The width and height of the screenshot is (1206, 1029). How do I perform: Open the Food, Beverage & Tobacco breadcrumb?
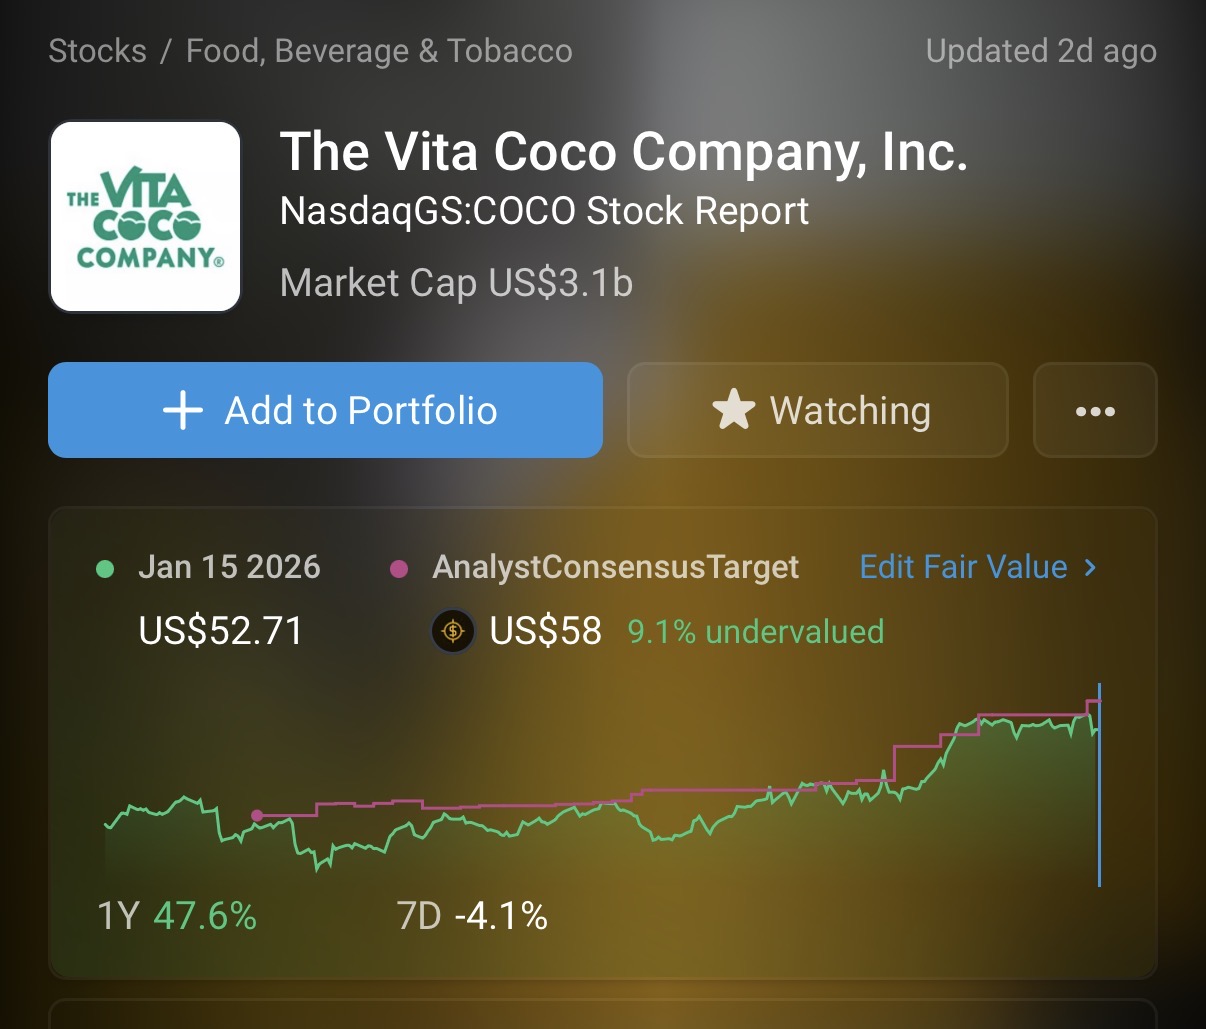(x=379, y=51)
